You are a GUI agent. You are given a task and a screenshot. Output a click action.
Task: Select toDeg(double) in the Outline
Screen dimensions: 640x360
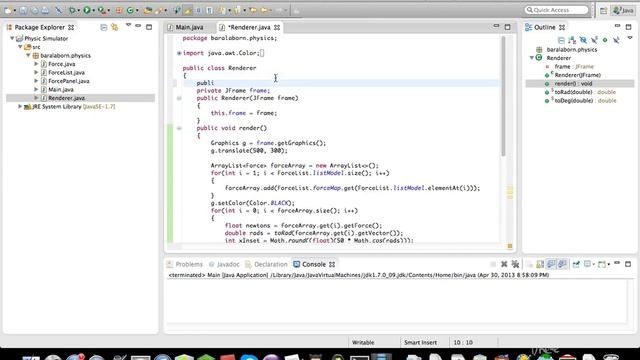585,101
